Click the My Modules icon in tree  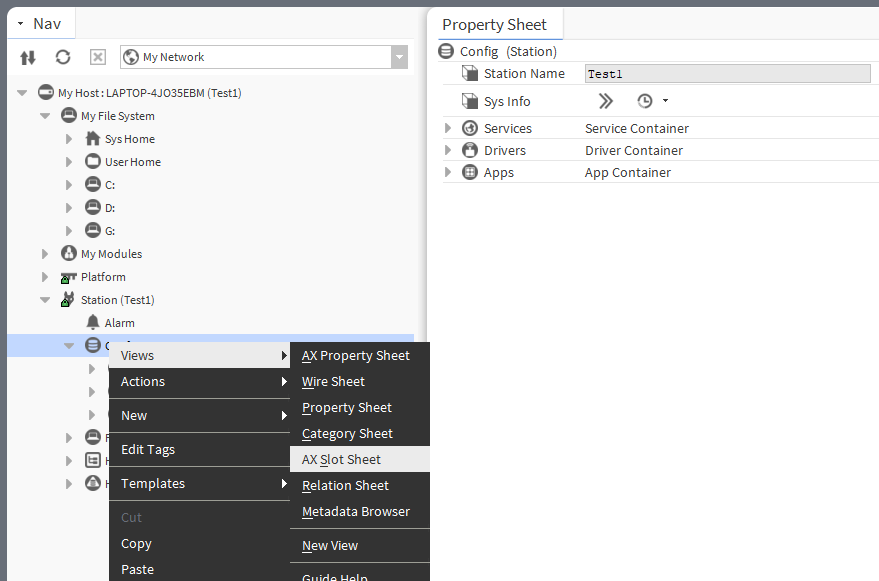pos(69,254)
